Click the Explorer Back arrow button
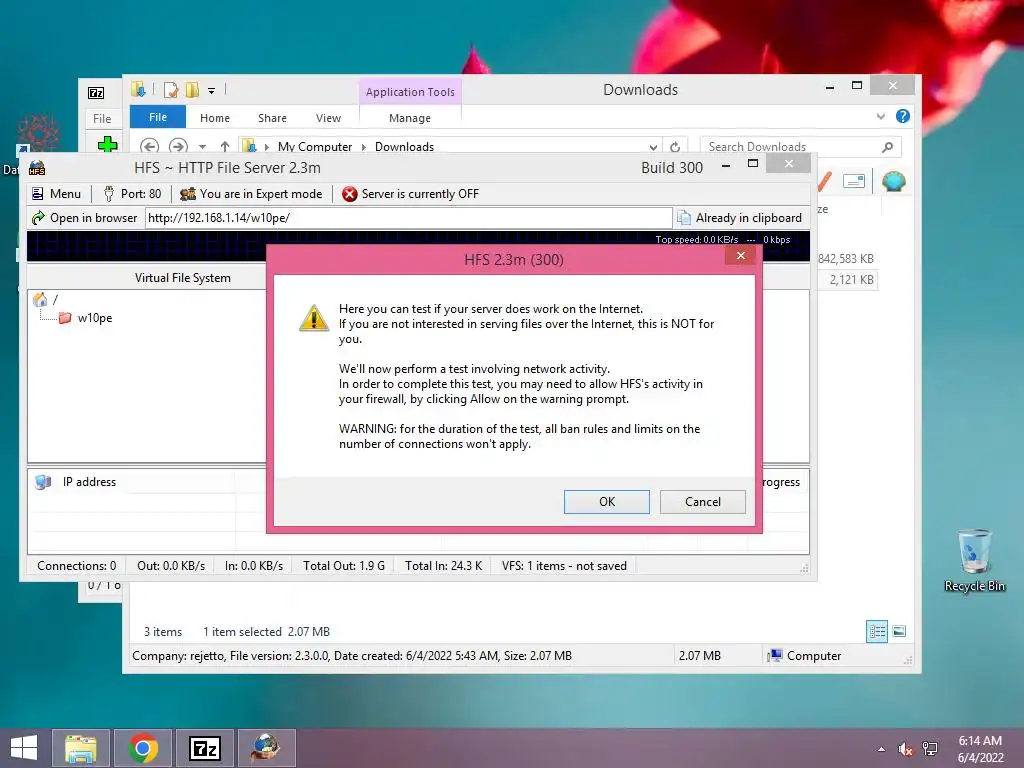This screenshot has width=1024, height=768. [150, 147]
